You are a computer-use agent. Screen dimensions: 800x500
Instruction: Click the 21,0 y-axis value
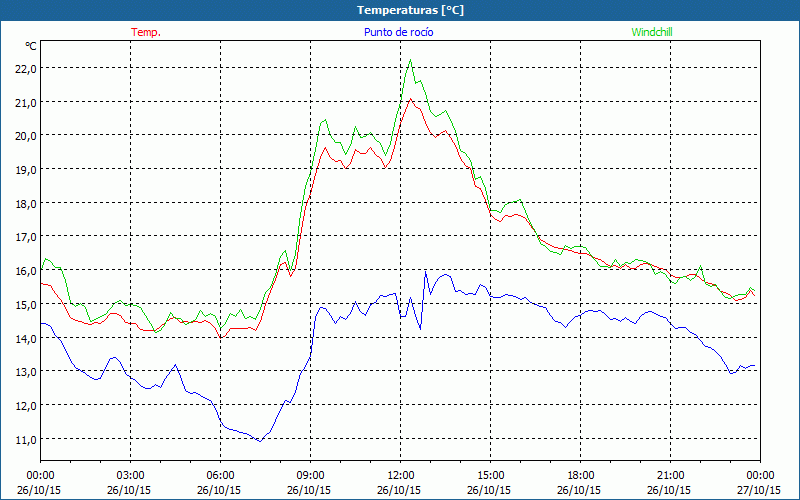click(x=26, y=103)
